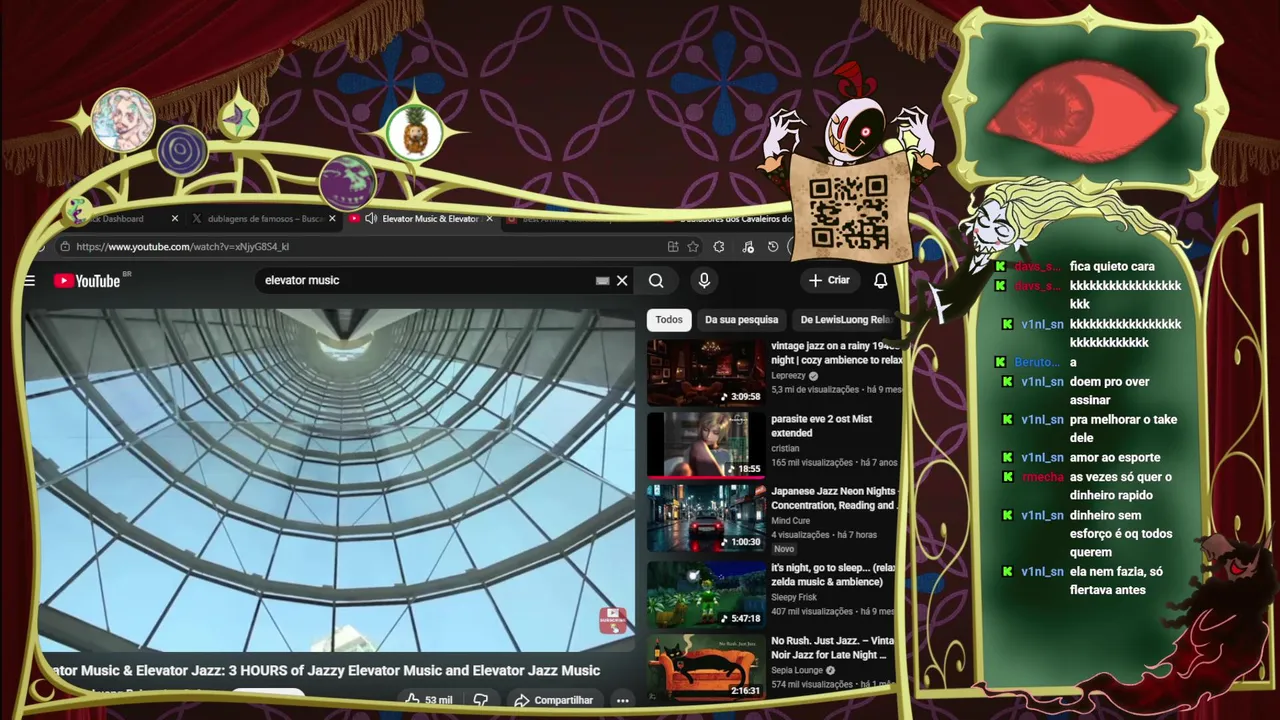Screen dimensions: 1280x720
Task: Open the media control music-note icon
Action: [x=747, y=247]
